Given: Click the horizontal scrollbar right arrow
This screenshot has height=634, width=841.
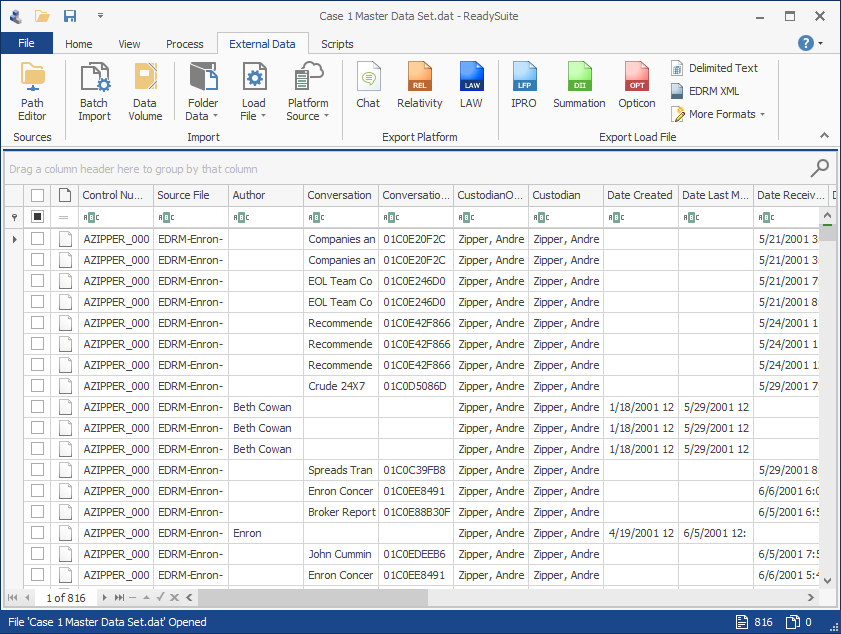Looking at the screenshot, I should click(810, 597).
